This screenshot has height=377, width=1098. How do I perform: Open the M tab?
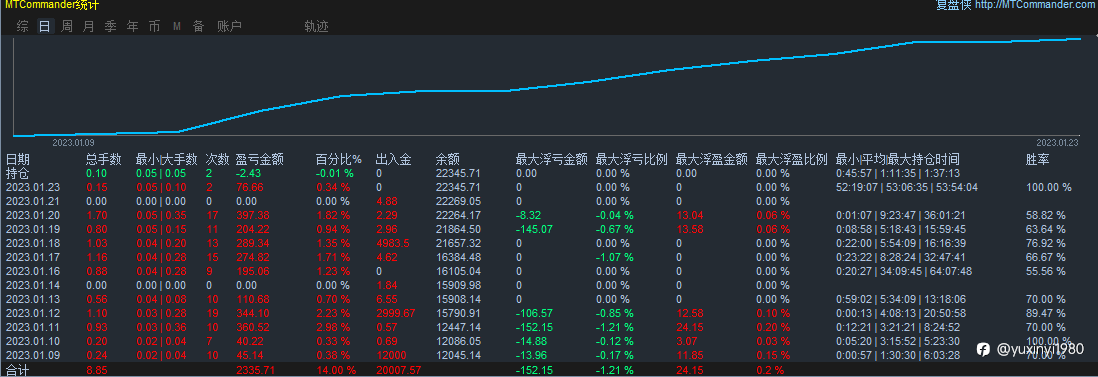click(x=176, y=27)
